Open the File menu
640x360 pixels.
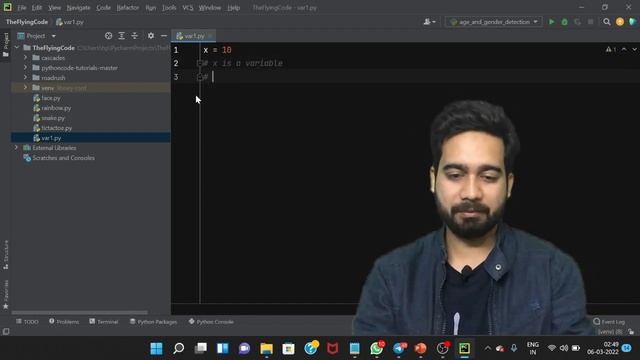click(22, 8)
